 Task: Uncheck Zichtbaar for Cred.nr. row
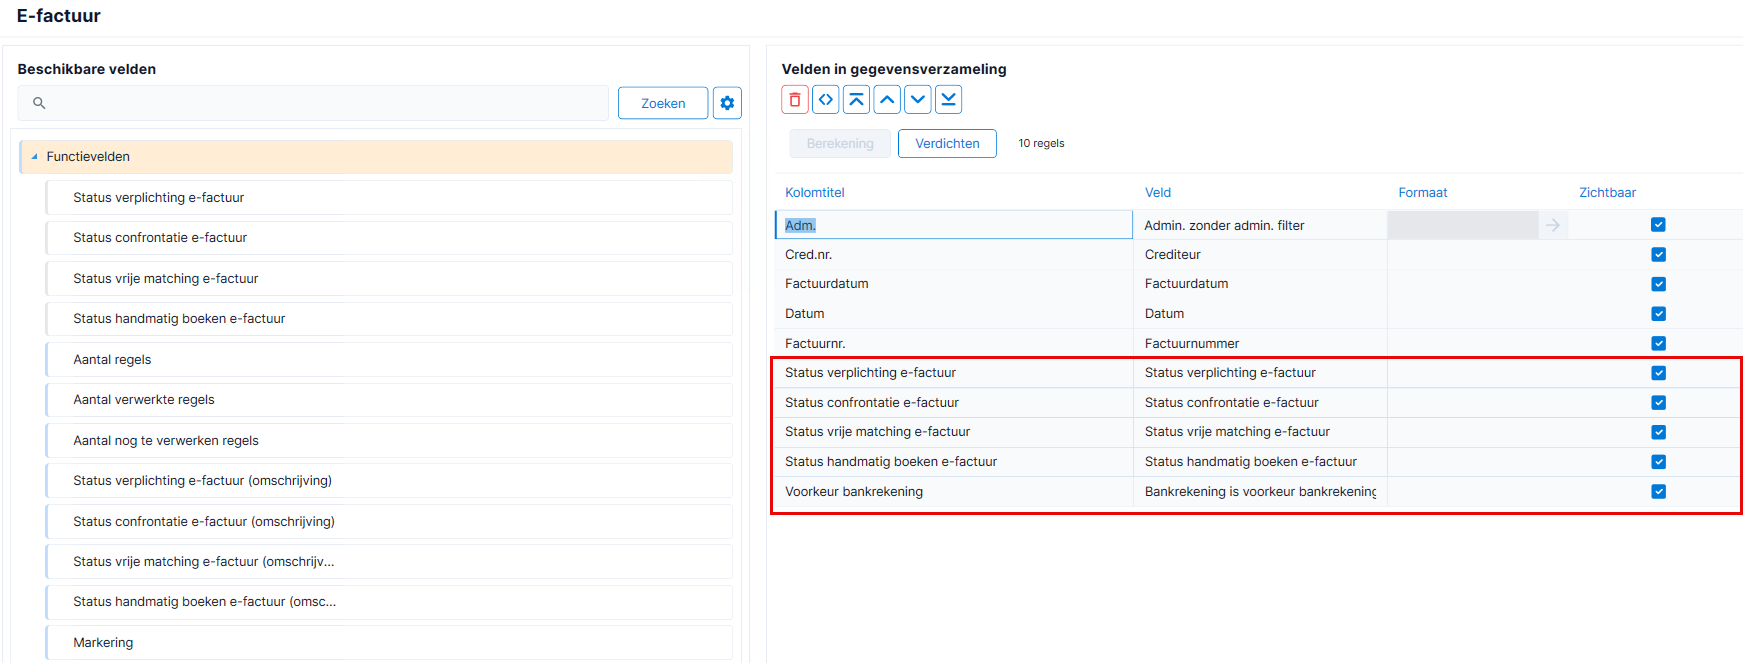1658,255
